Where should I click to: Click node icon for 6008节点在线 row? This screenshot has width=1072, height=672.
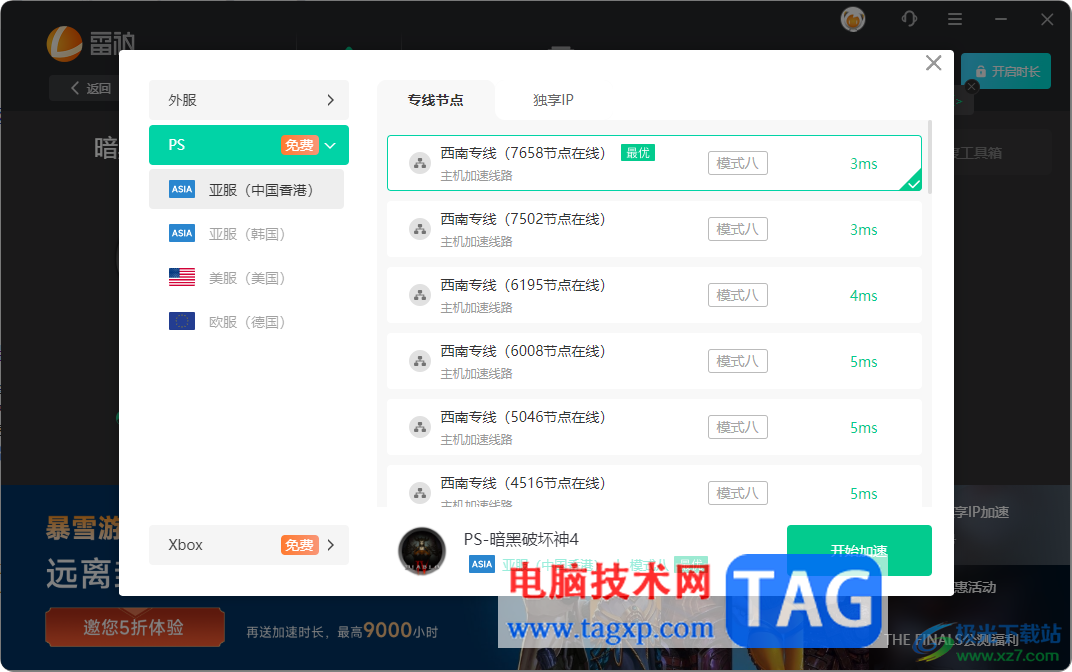click(x=420, y=361)
